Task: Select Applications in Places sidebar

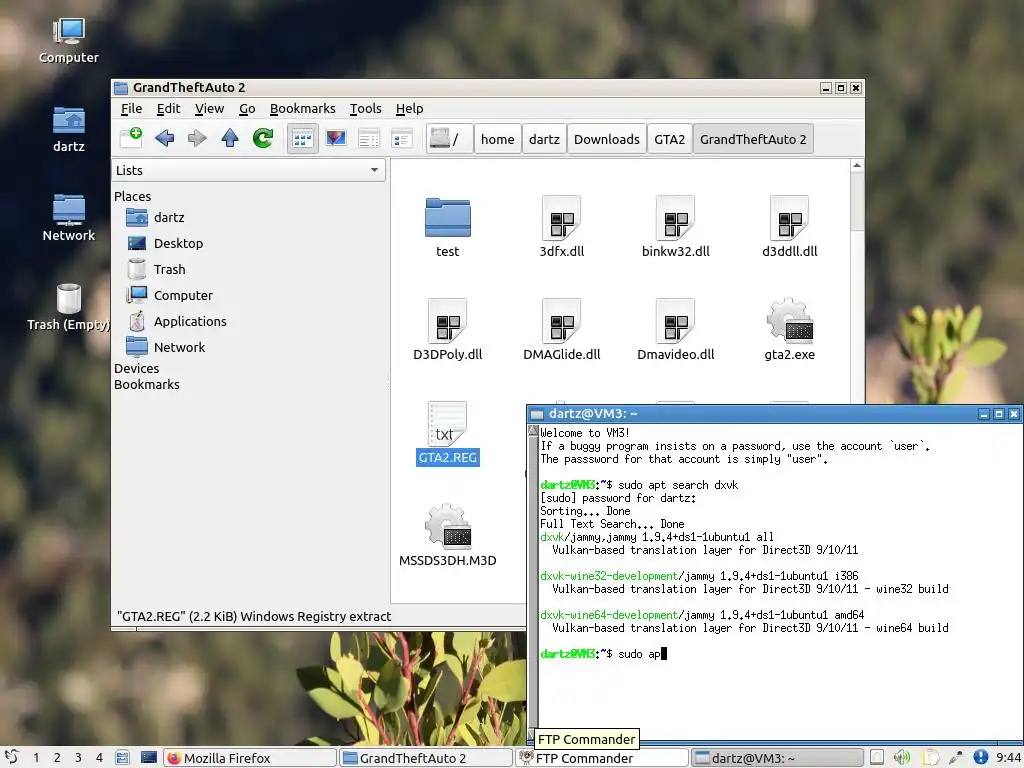Action: 177,321
